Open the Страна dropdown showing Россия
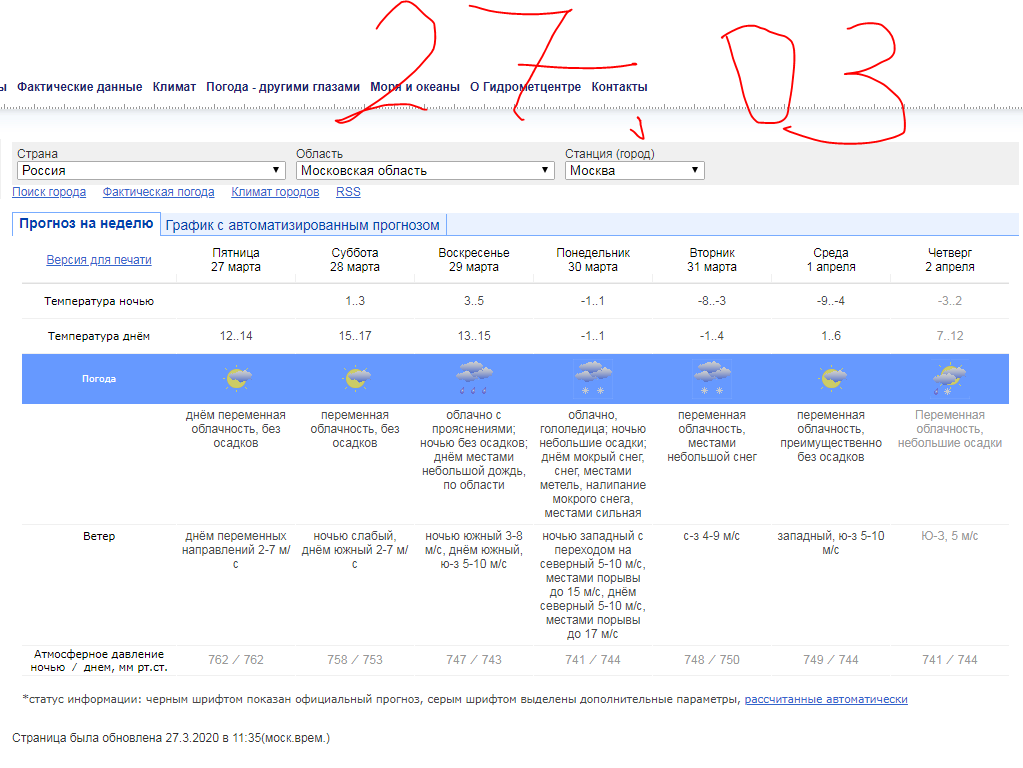Image resolution: width=1023 pixels, height=768 pixels. coord(151,170)
